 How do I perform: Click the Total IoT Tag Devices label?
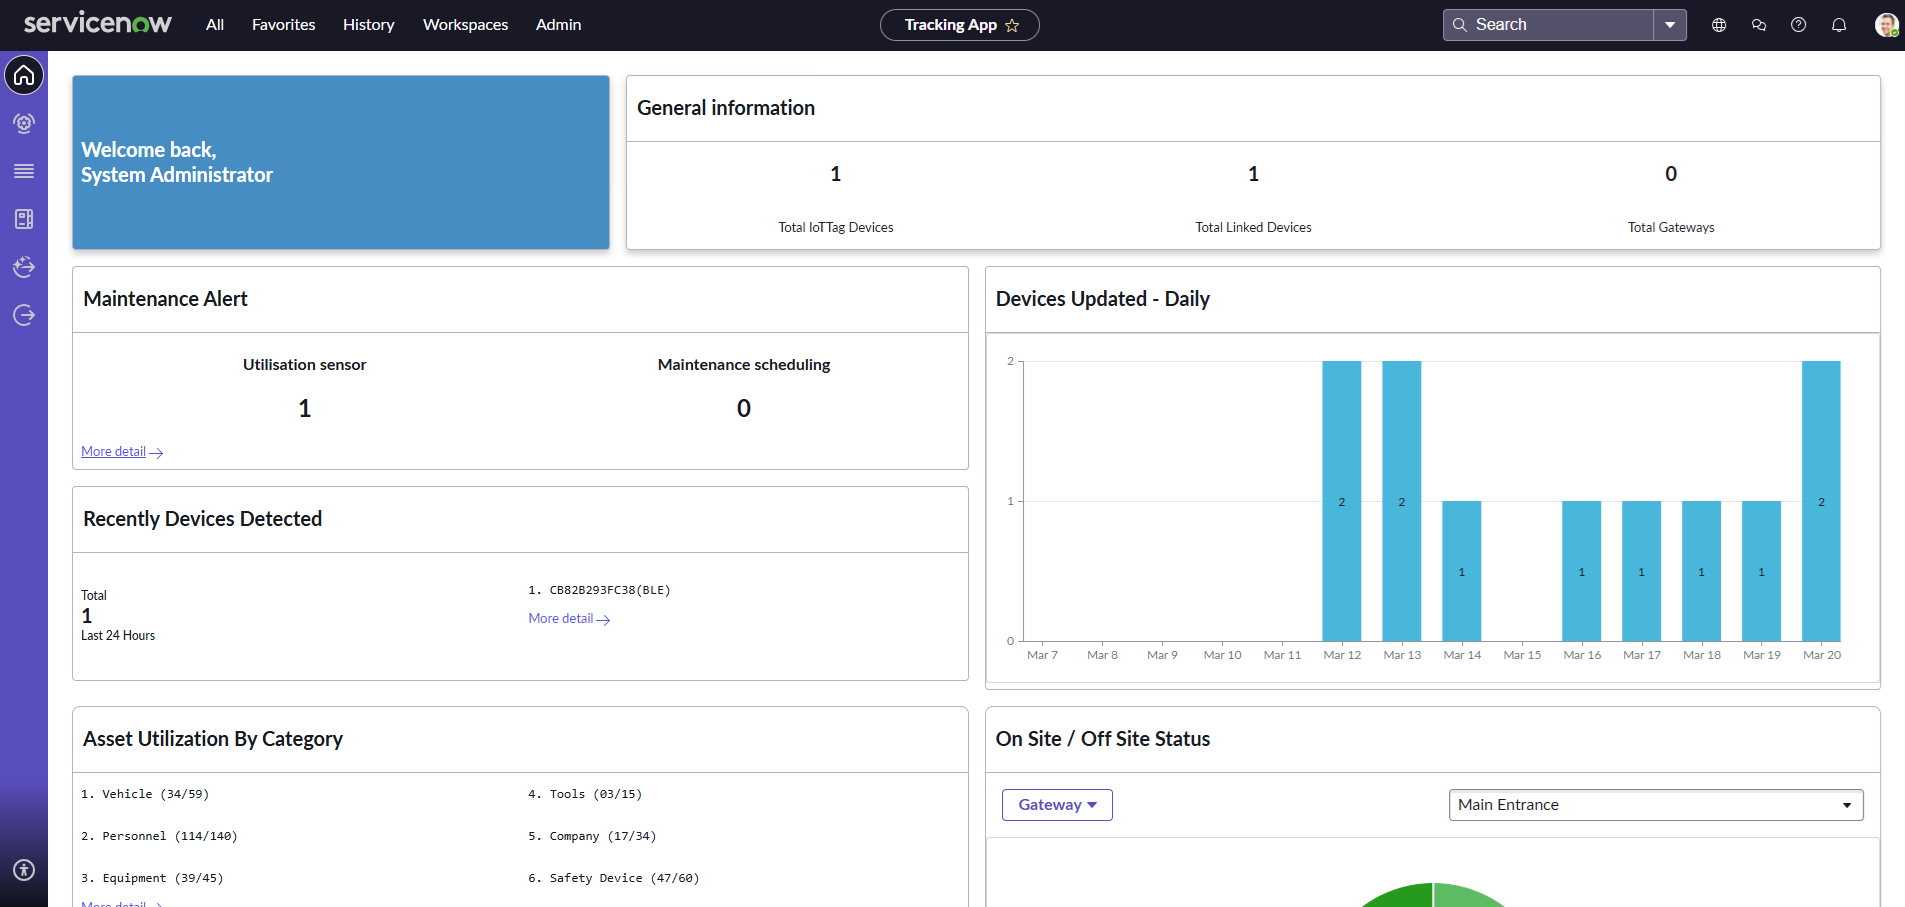[836, 228]
